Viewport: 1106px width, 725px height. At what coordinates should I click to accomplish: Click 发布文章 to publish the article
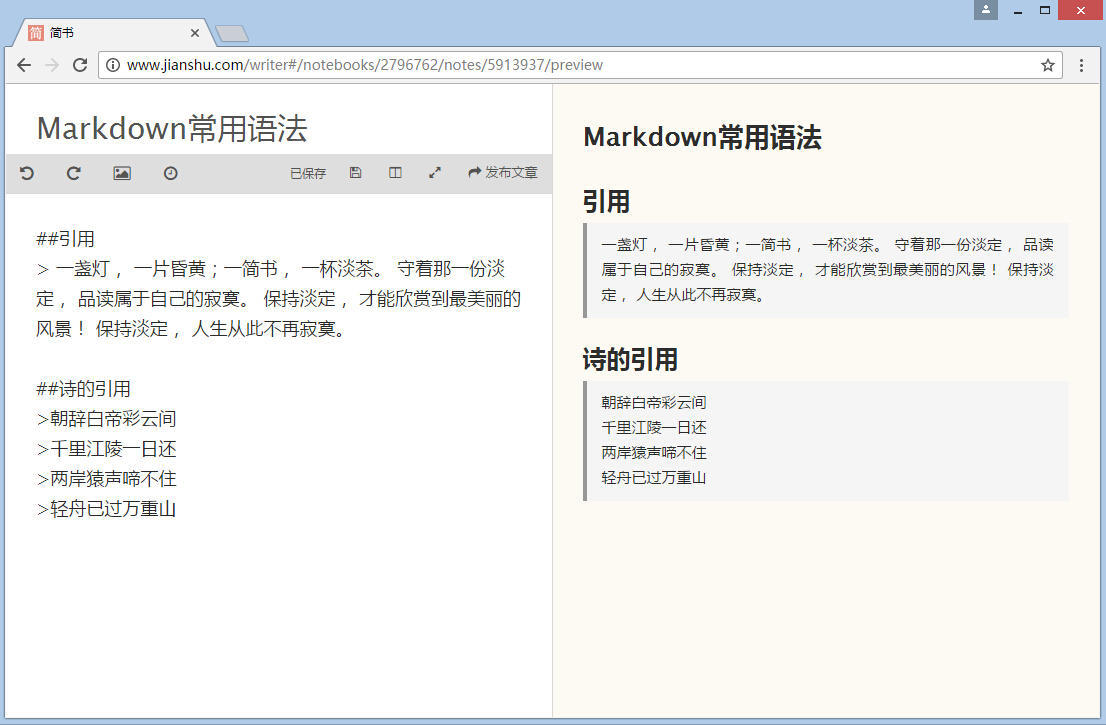click(503, 173)
